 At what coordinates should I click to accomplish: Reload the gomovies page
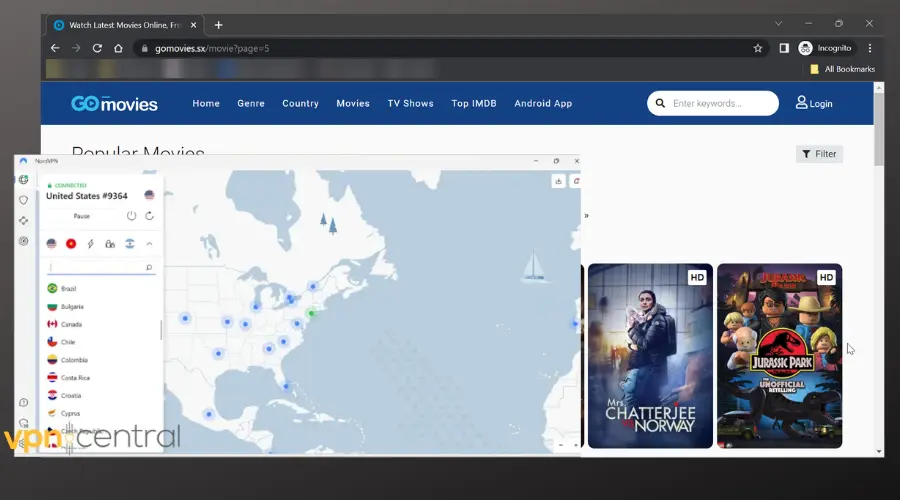[97, 48]
